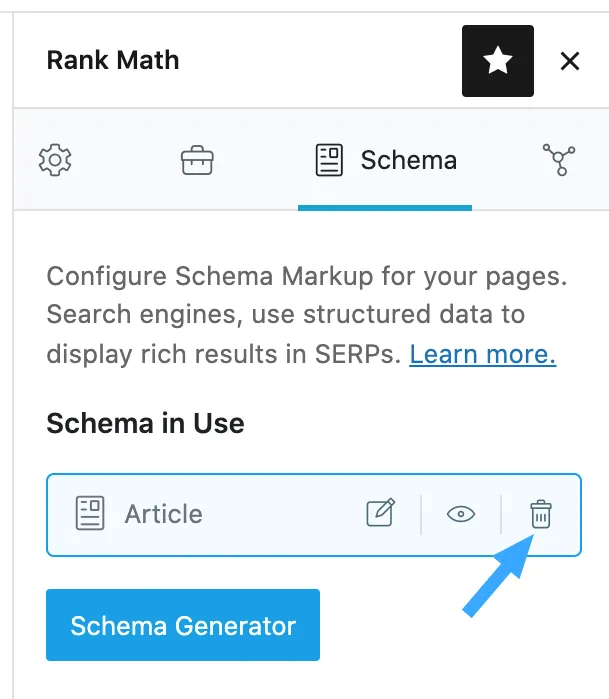Viewport: 609px width, 699px height.
Task: Click the Schema Generator button
Action: pyautogui.click(x=183, y=626)
